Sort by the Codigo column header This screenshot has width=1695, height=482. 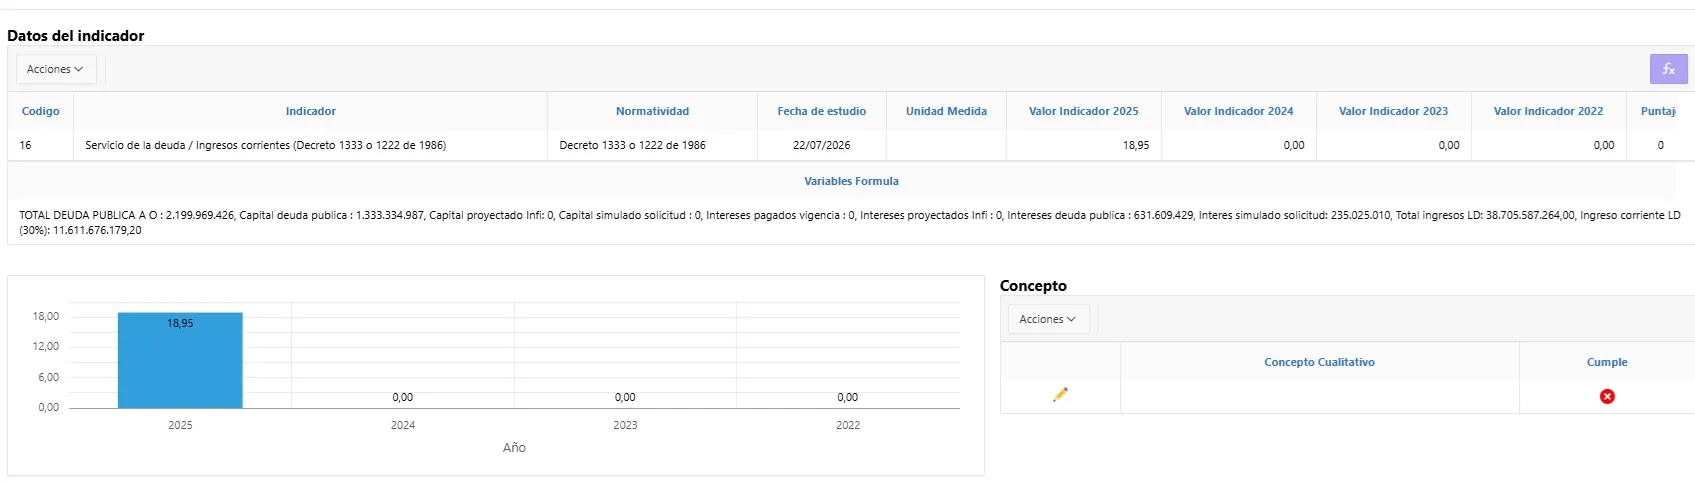41,111
